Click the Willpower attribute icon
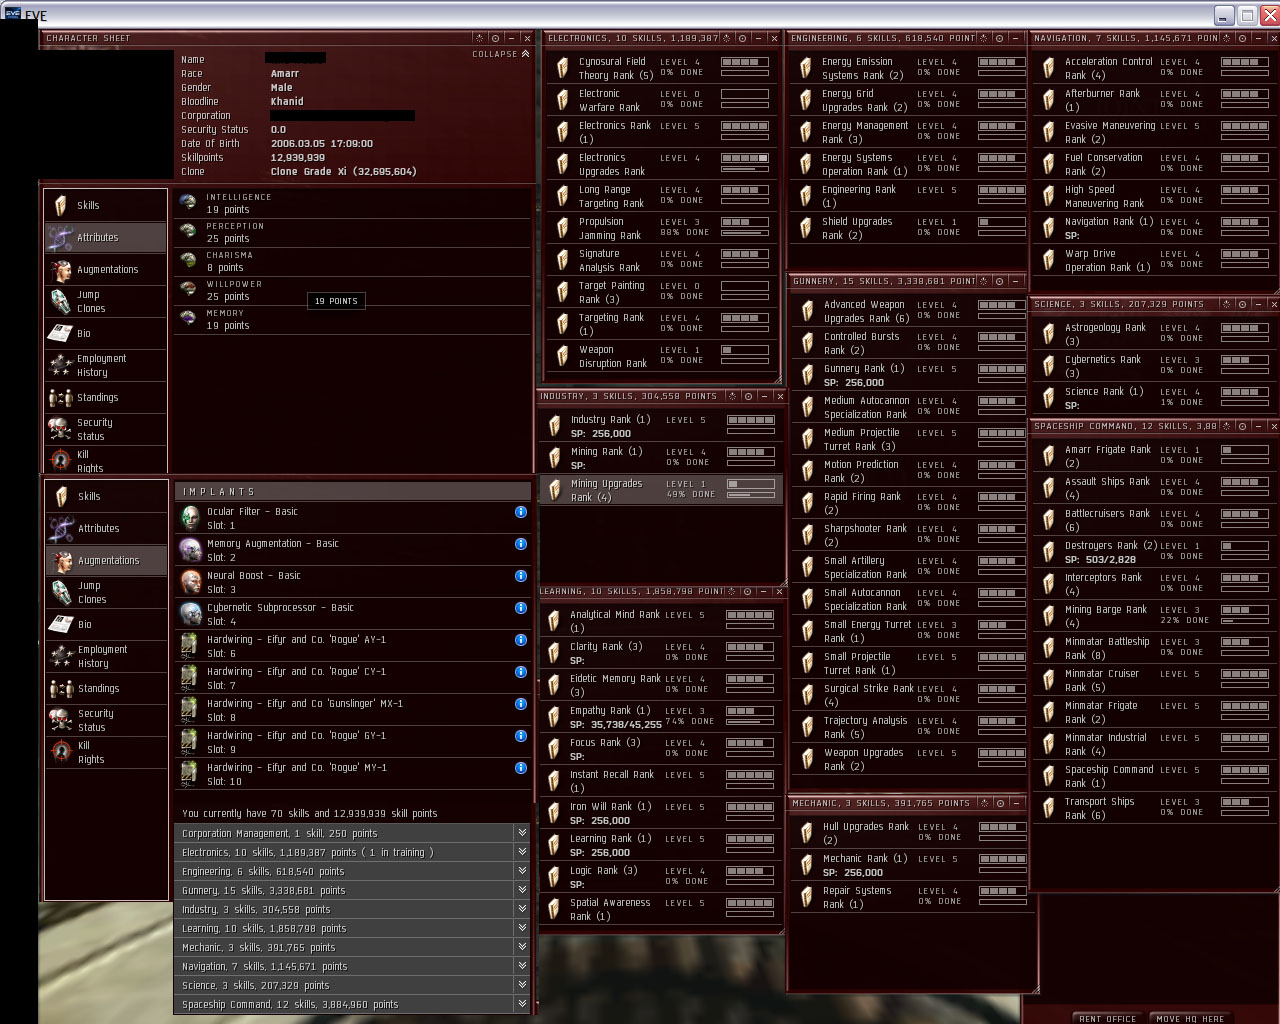This screenshot has height=1024, width=1280. pyautogui.click(x=188, y=290)
